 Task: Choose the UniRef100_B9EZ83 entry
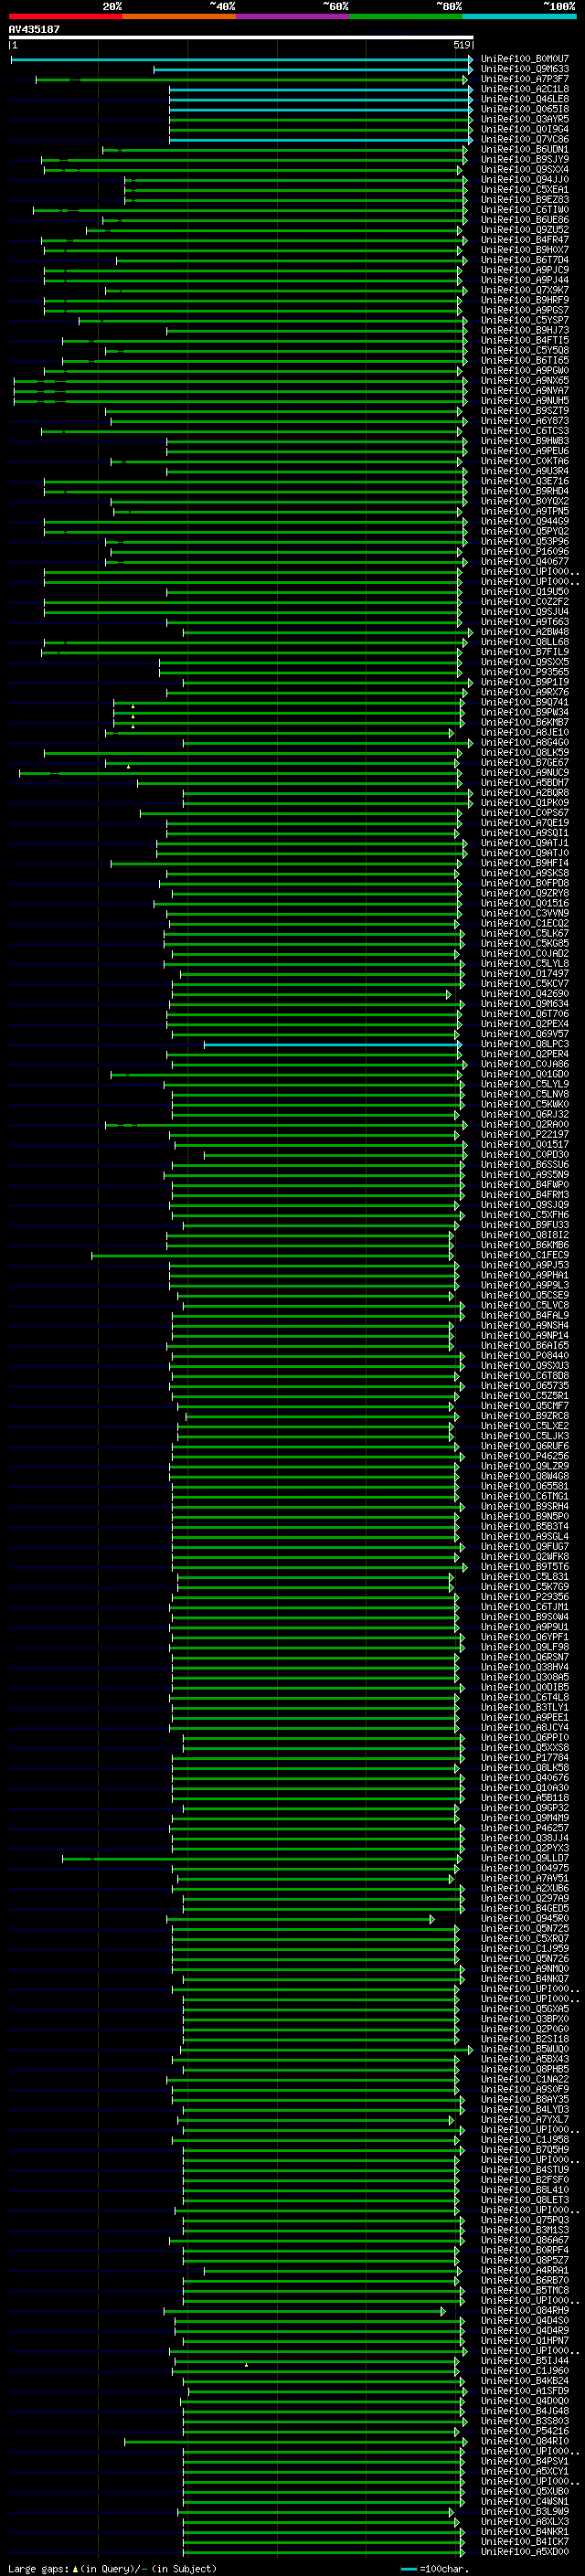524,200
